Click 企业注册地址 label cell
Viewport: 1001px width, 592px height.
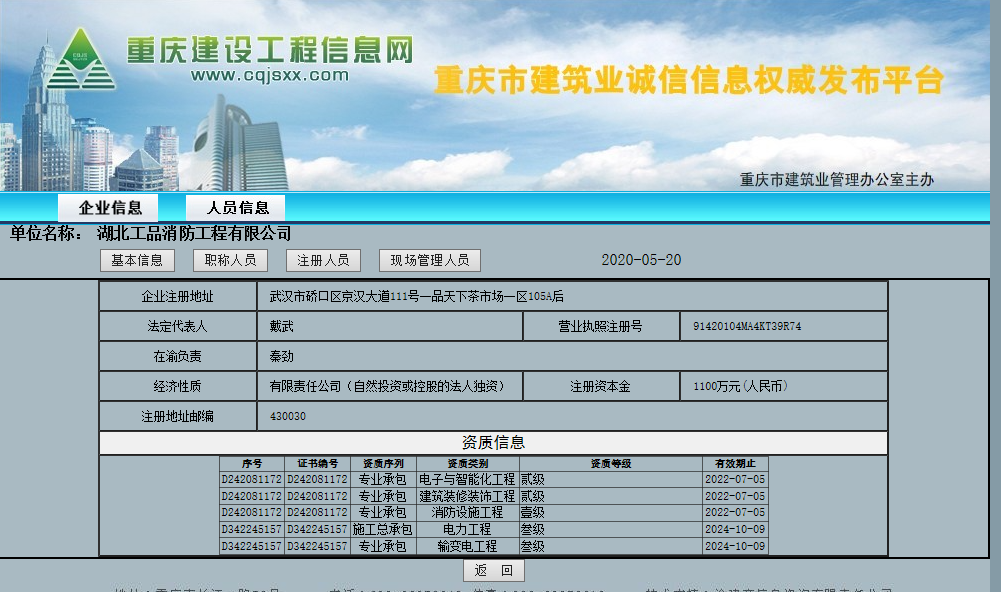pos(178,296)
